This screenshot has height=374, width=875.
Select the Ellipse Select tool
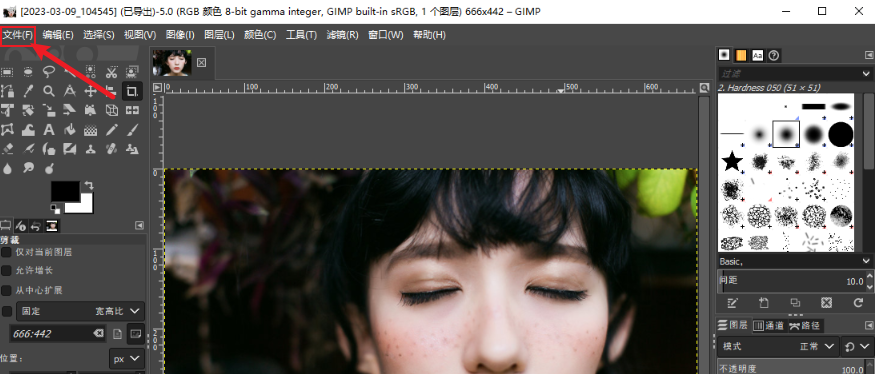click(x=28, y=72)
